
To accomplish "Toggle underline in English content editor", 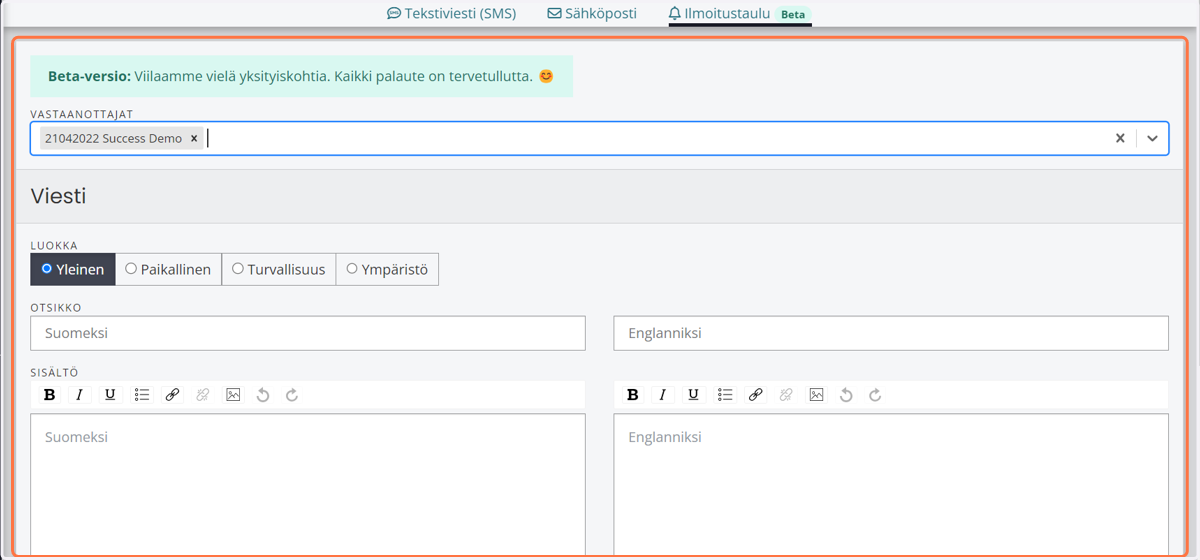I will [x=693, y=395].
